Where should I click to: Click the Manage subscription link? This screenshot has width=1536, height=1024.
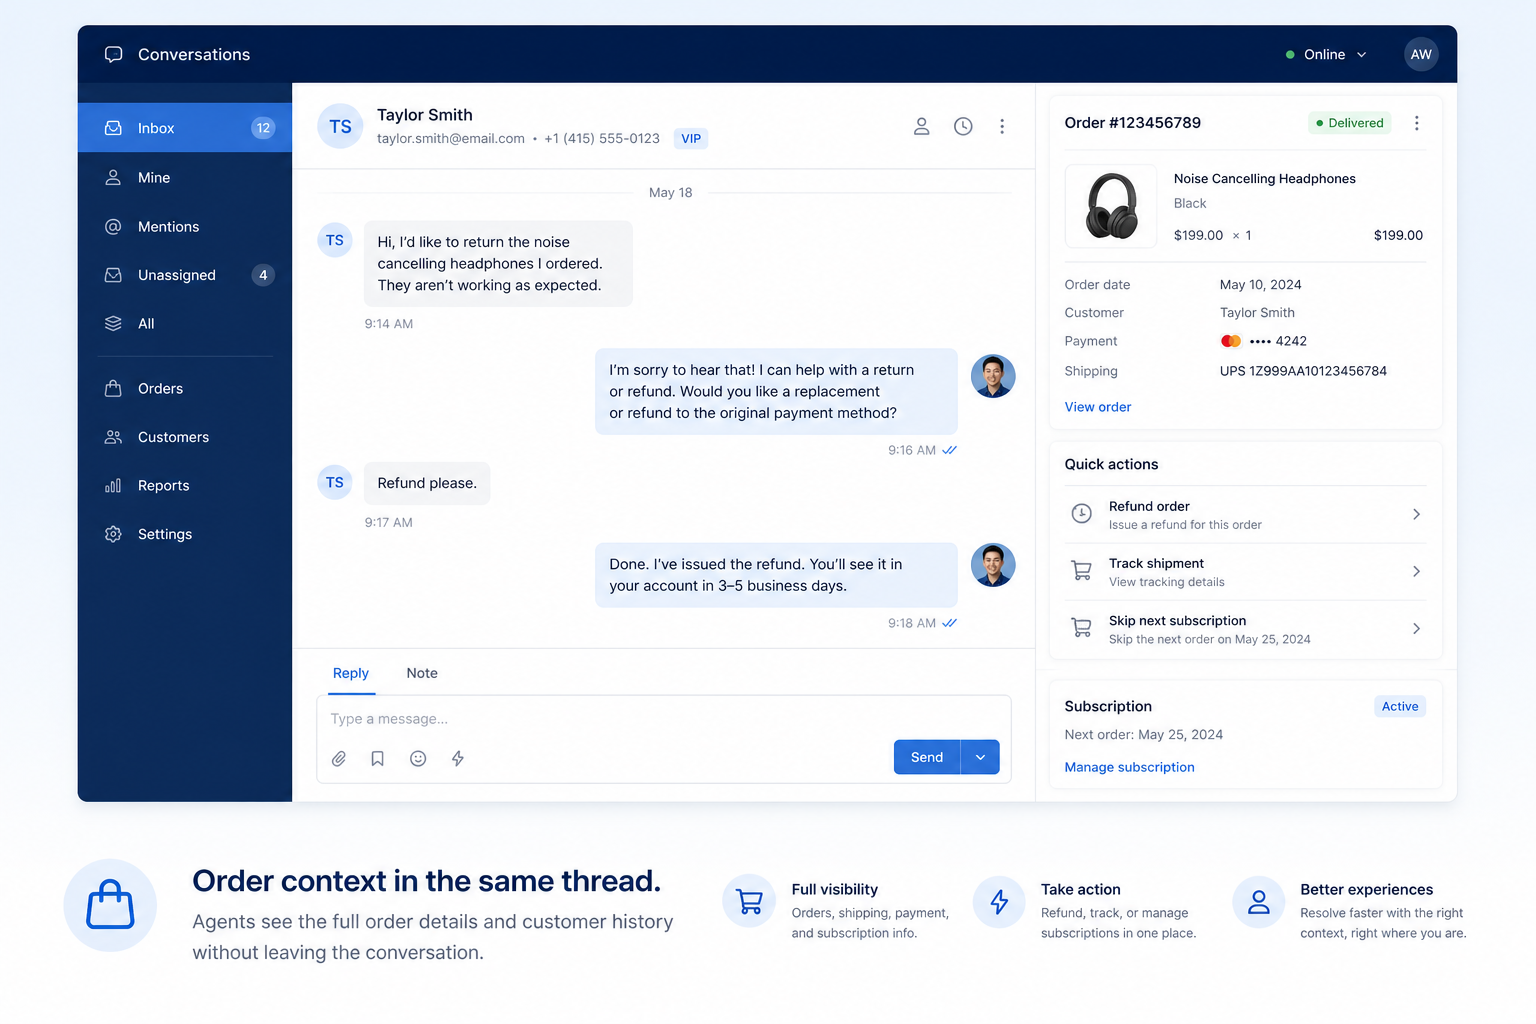[1130, 767]
